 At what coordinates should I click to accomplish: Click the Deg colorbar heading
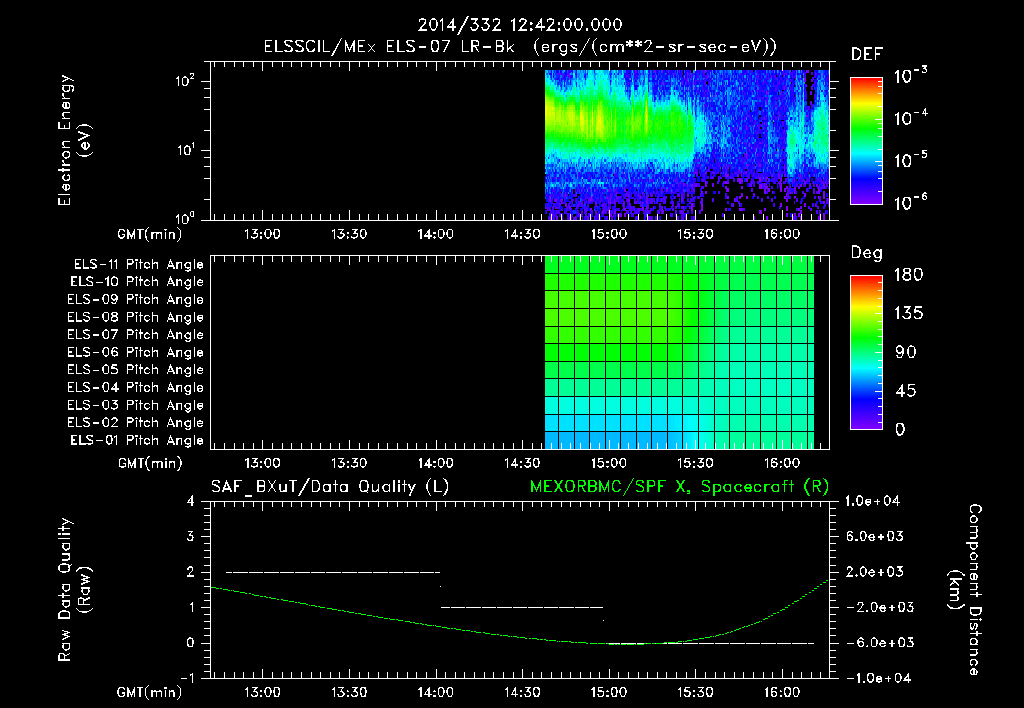[x=867, y=253]
